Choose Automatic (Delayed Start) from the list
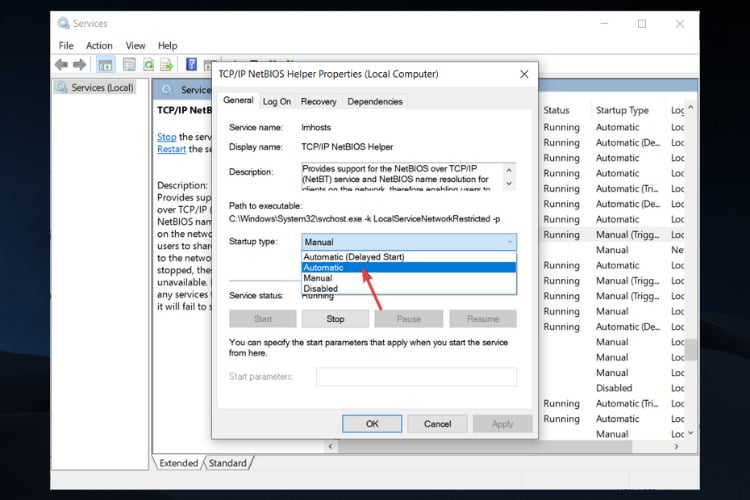This screenshot has height=500, width=750. coord(409,257)
